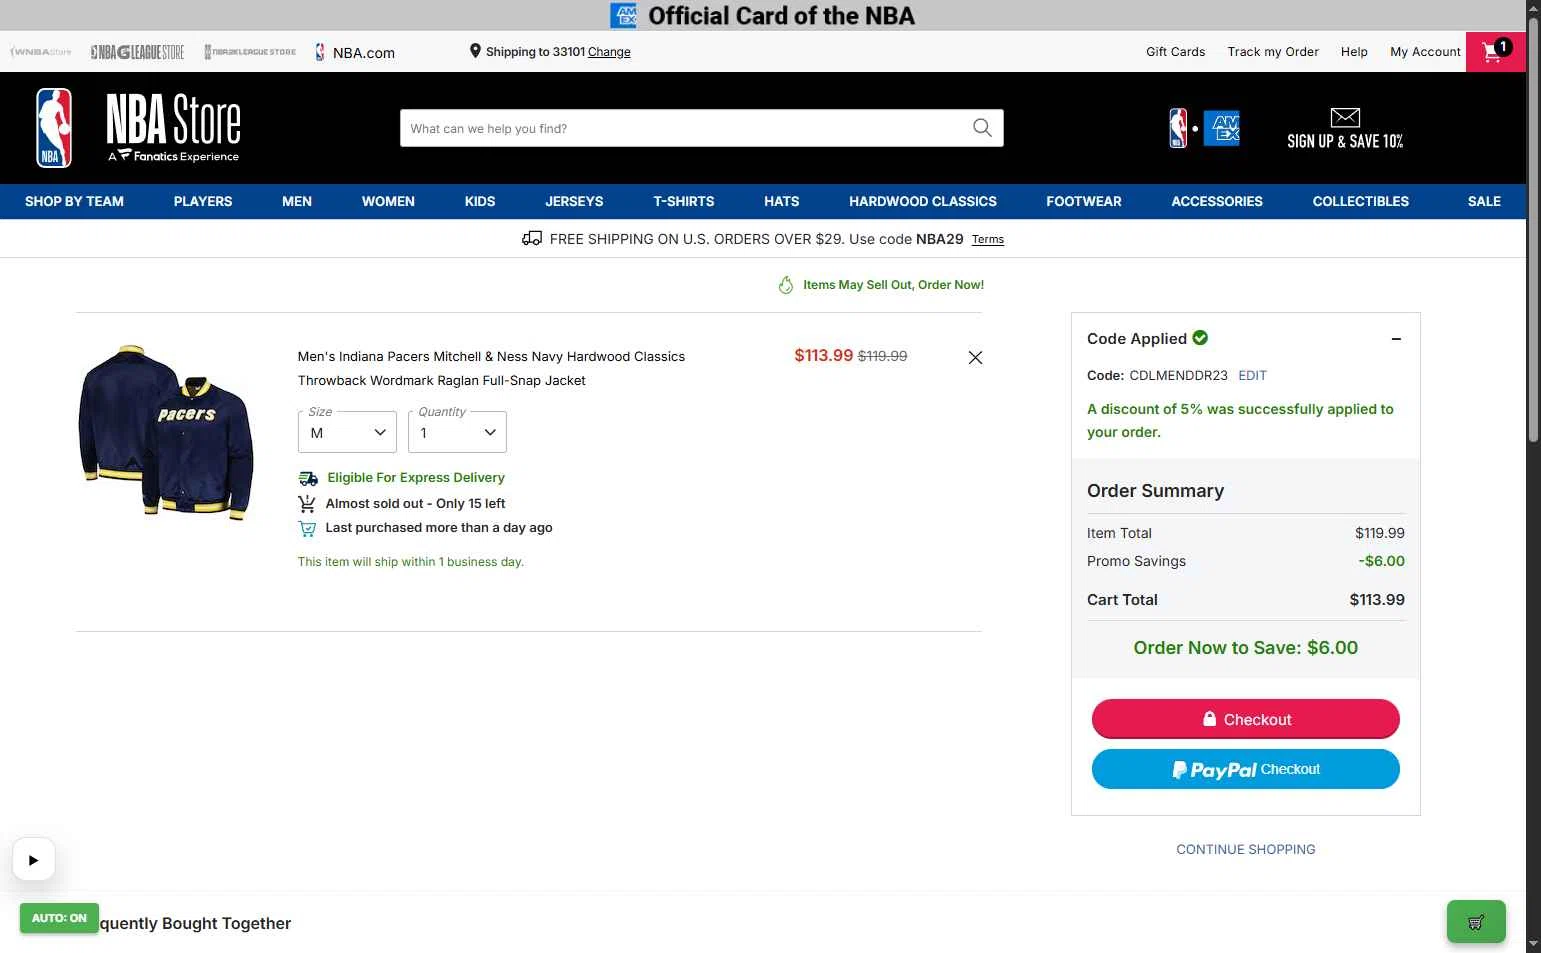The height and width of the screenshot is (953, 1541).
Task: Open Track my Order link
Action: (1273, 52)
